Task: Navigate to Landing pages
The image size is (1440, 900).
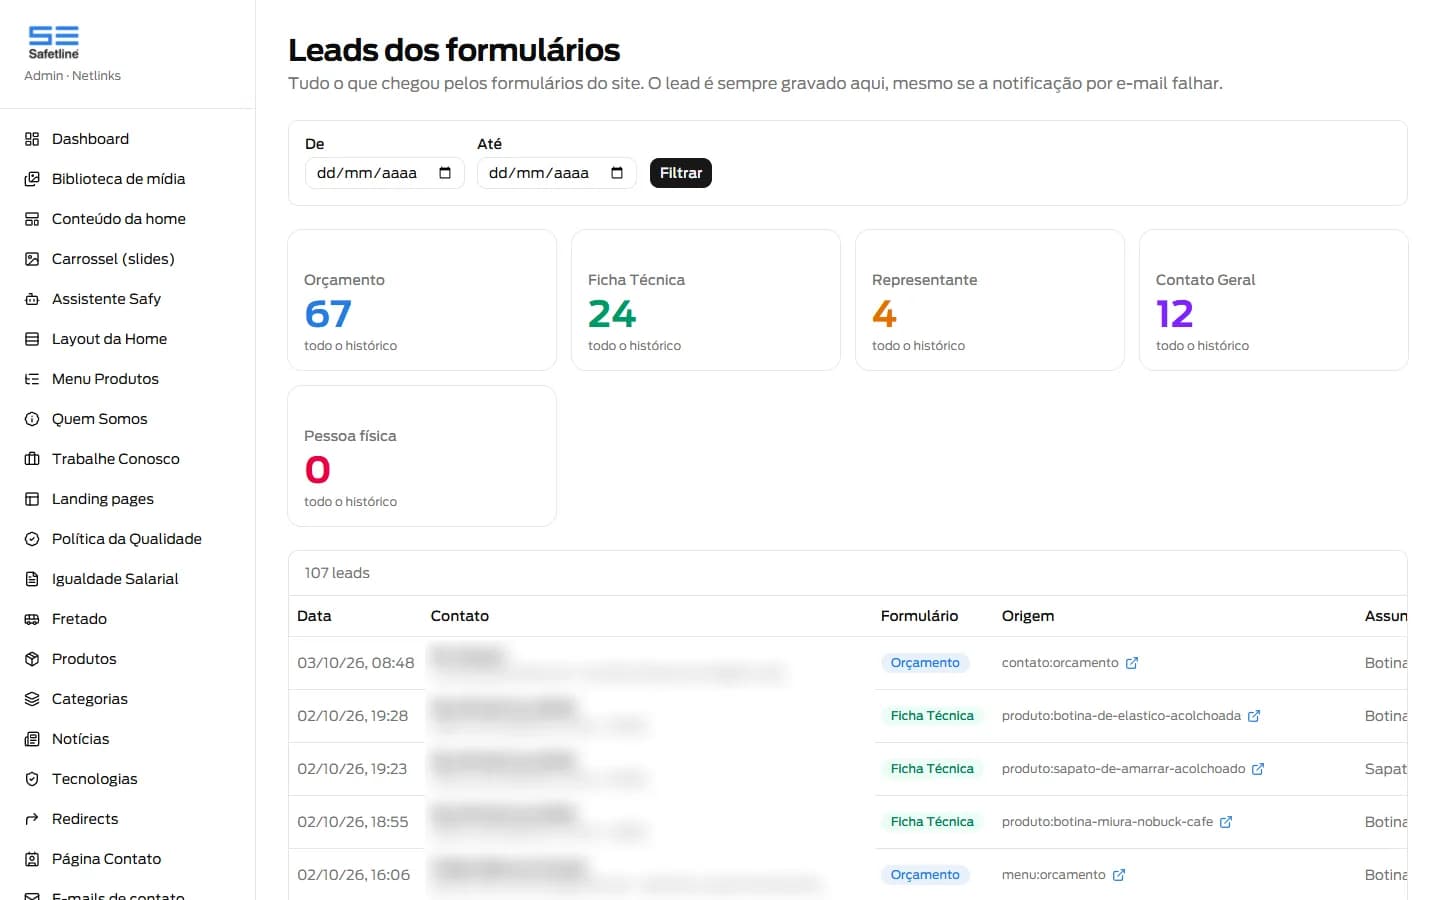Action: pos(127,499)
